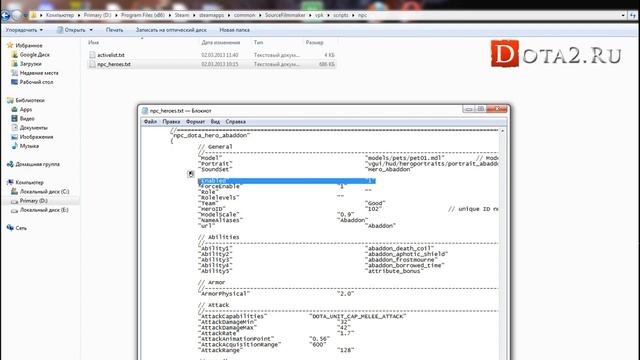
Task: Click the Компьютер icon in sidebar
Action: point(10,182)
